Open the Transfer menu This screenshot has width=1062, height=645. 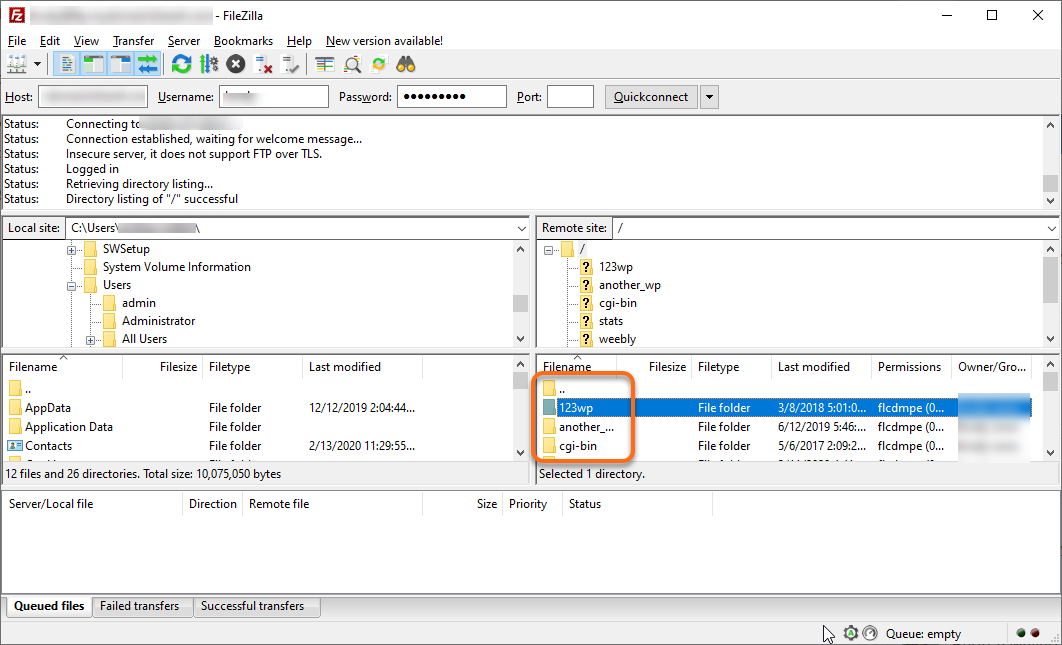point(133,41)
